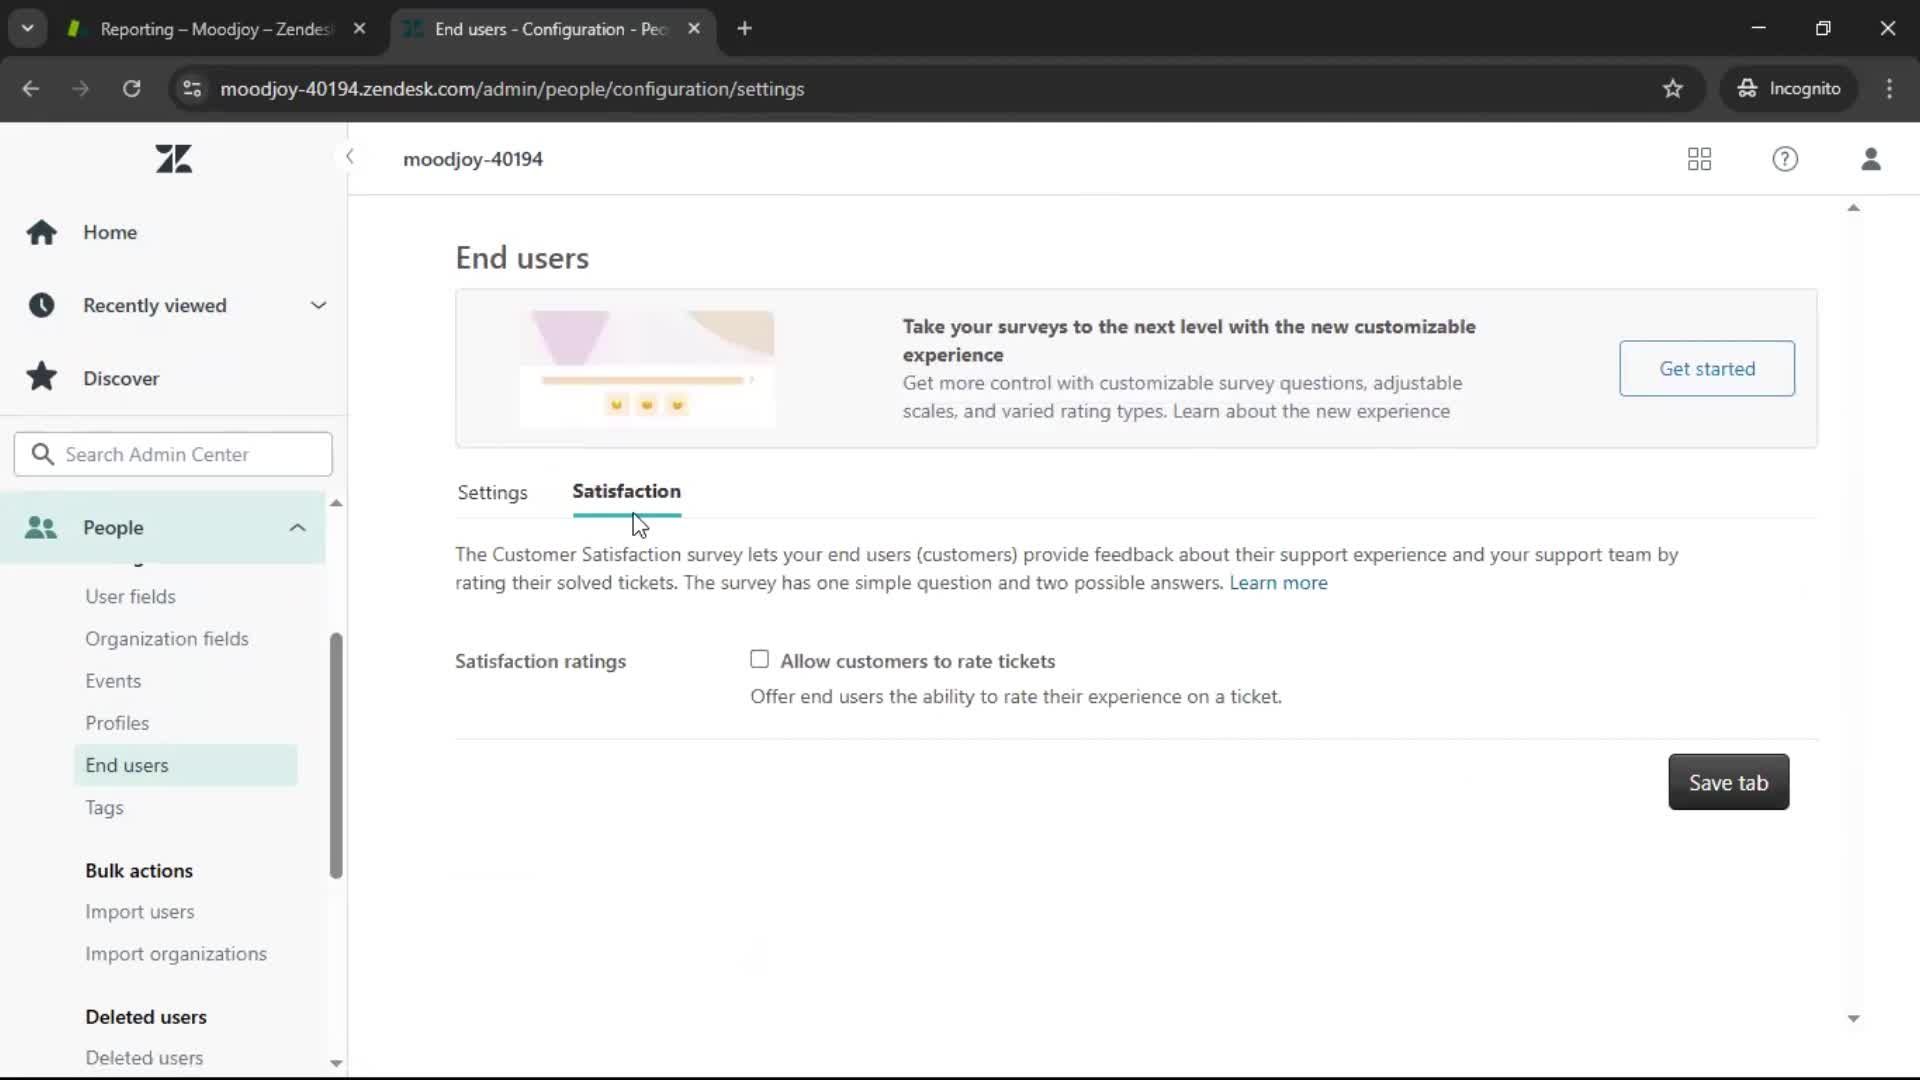Switch to the Settings tab

point(492,493)
